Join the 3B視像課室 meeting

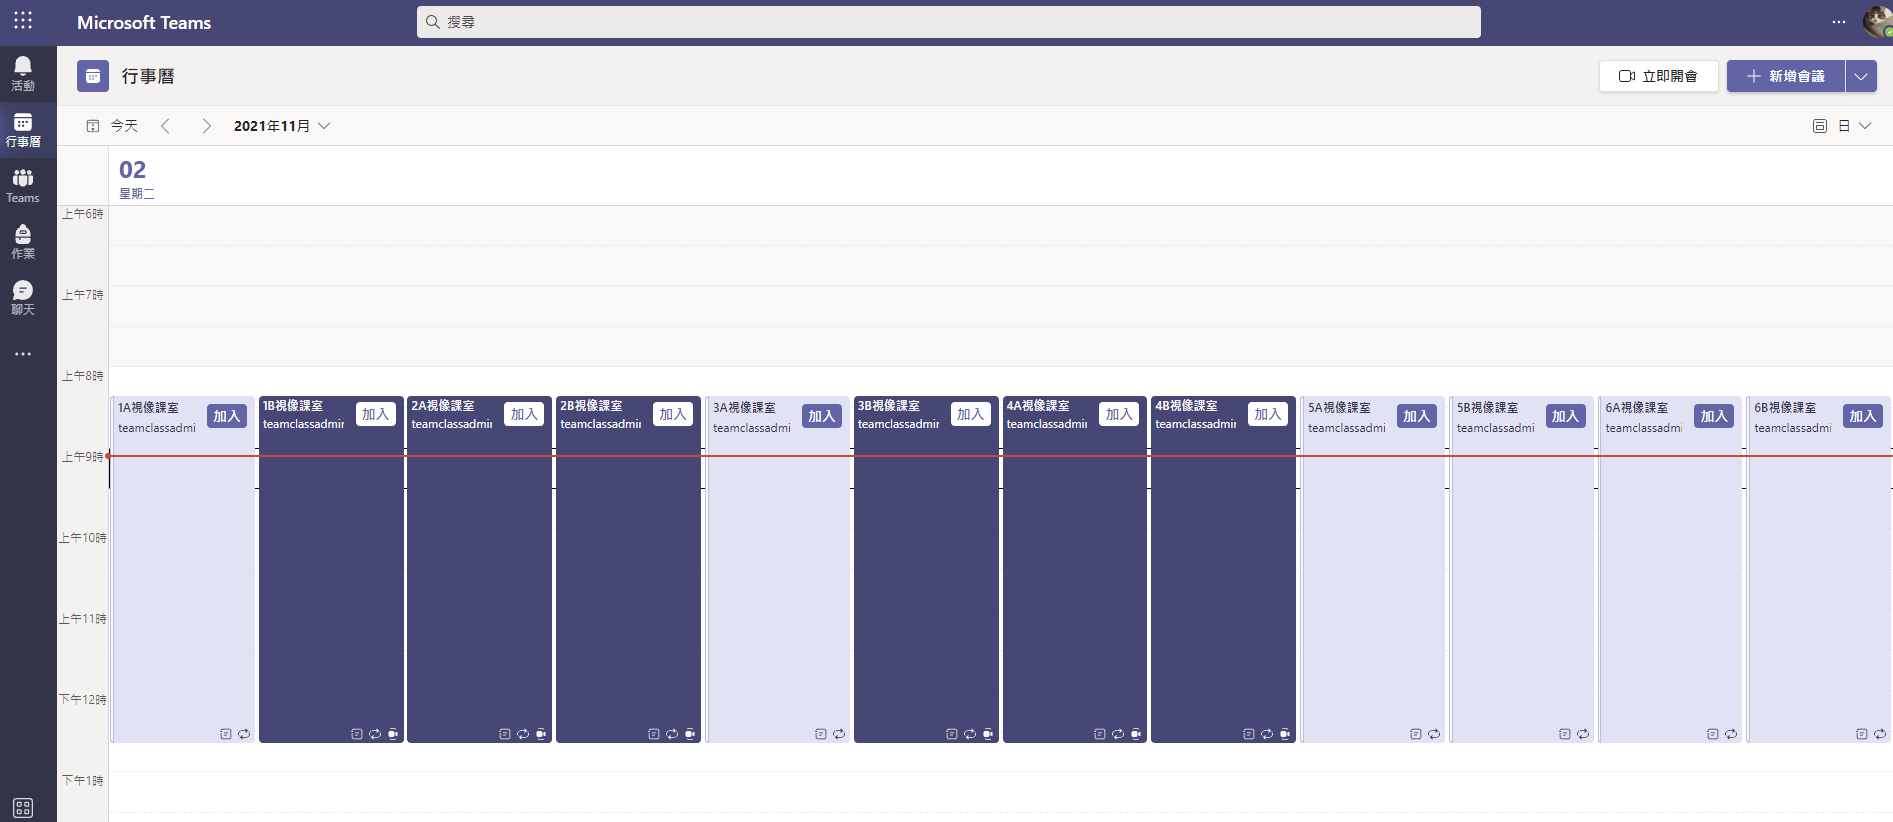click(x=970, y=414)
